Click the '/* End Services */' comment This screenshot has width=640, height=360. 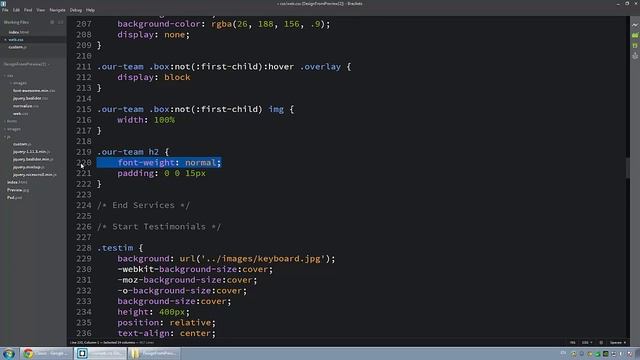click(143, 205)
